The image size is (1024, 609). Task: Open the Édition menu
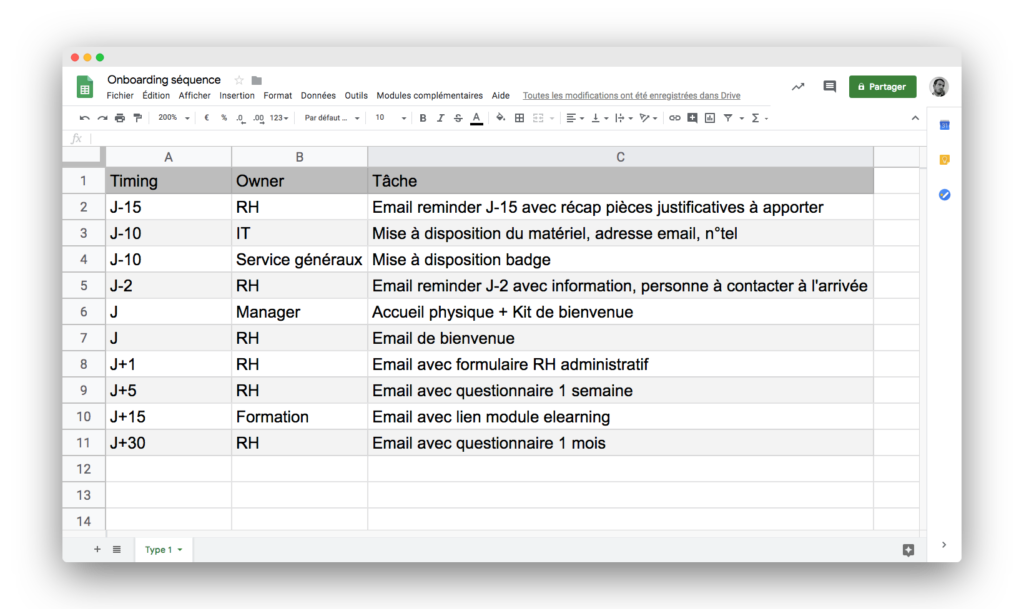(156, 95)
